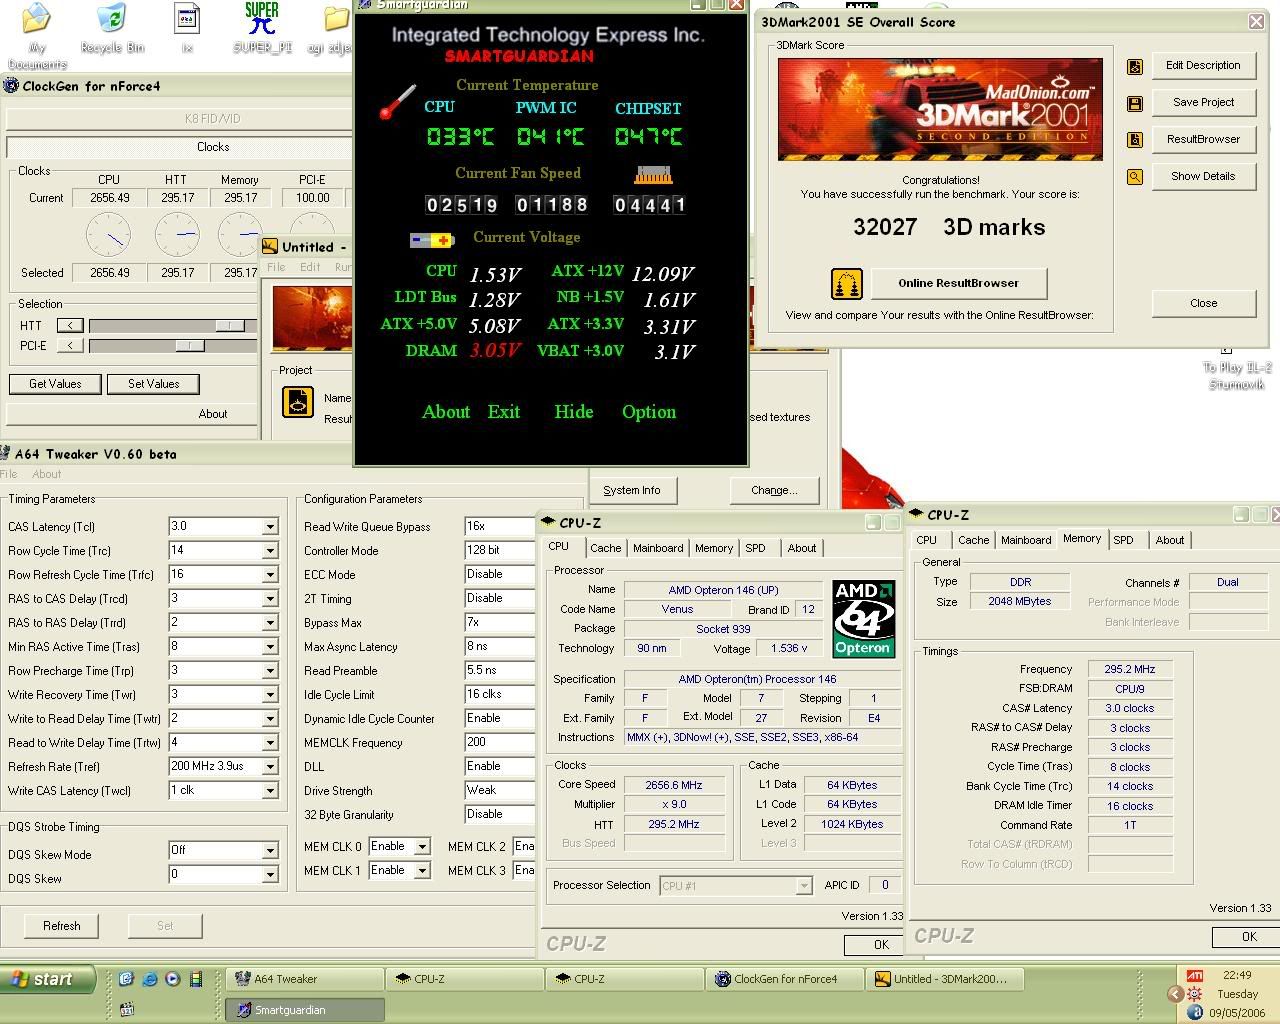This screenshot has height=1024, width=1280.
Task: Click the Change... button in 3DMark window
Action: coord(775,490)
